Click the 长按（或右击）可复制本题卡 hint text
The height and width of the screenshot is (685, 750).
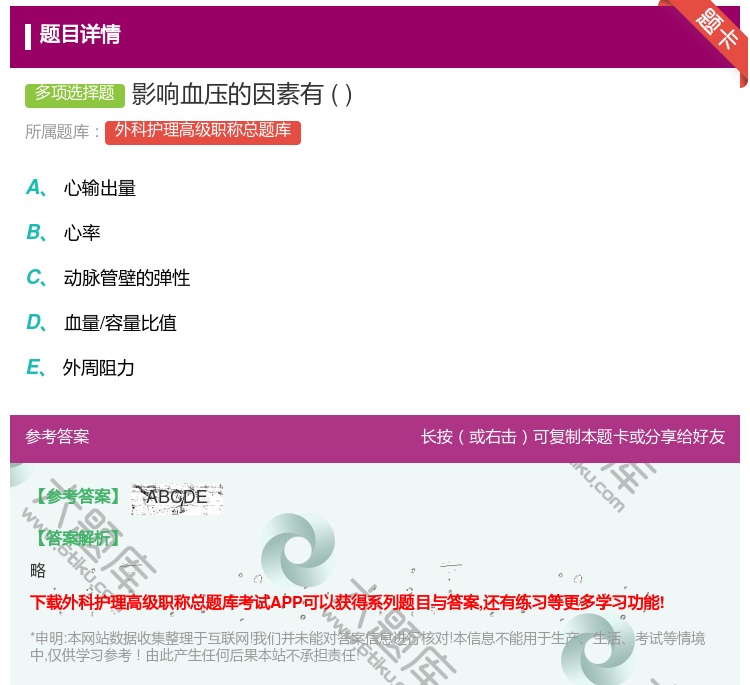pyautogui.click(x=572, y=437)
